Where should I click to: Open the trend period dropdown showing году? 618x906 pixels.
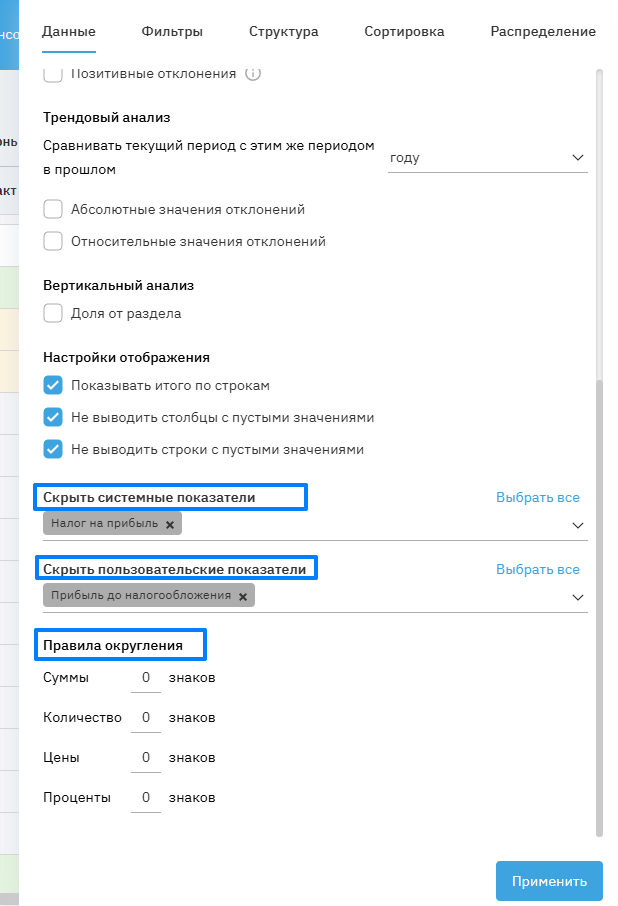(x=487, y=158)
